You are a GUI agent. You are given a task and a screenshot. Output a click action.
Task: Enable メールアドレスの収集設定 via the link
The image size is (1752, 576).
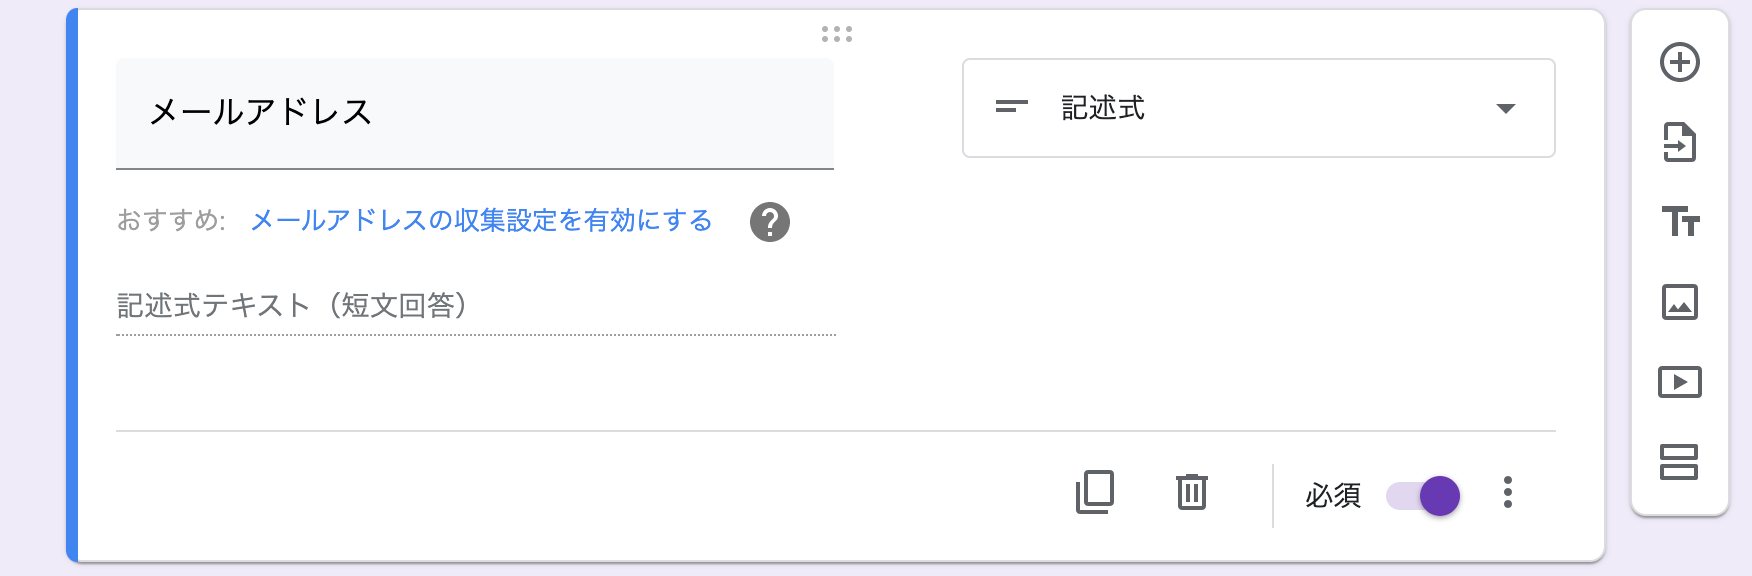pyautogui.click(x=481, y=220)
